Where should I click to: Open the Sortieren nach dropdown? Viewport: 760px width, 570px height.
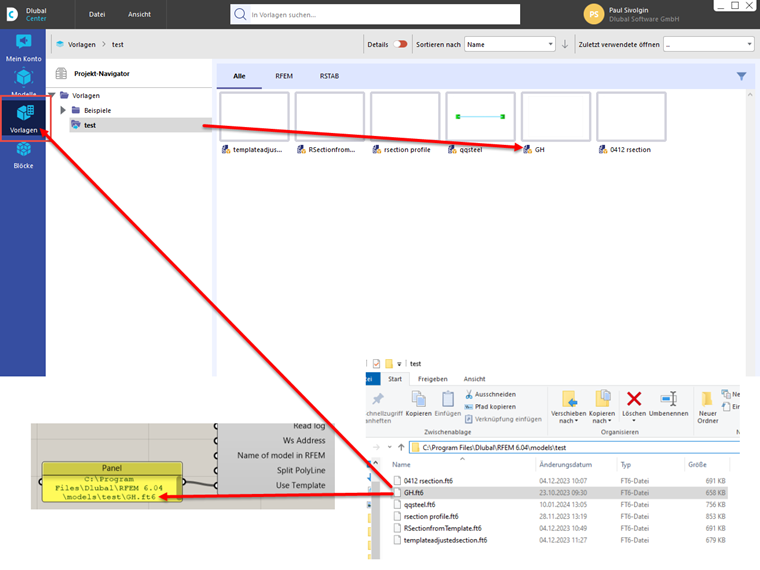(509, 44)
